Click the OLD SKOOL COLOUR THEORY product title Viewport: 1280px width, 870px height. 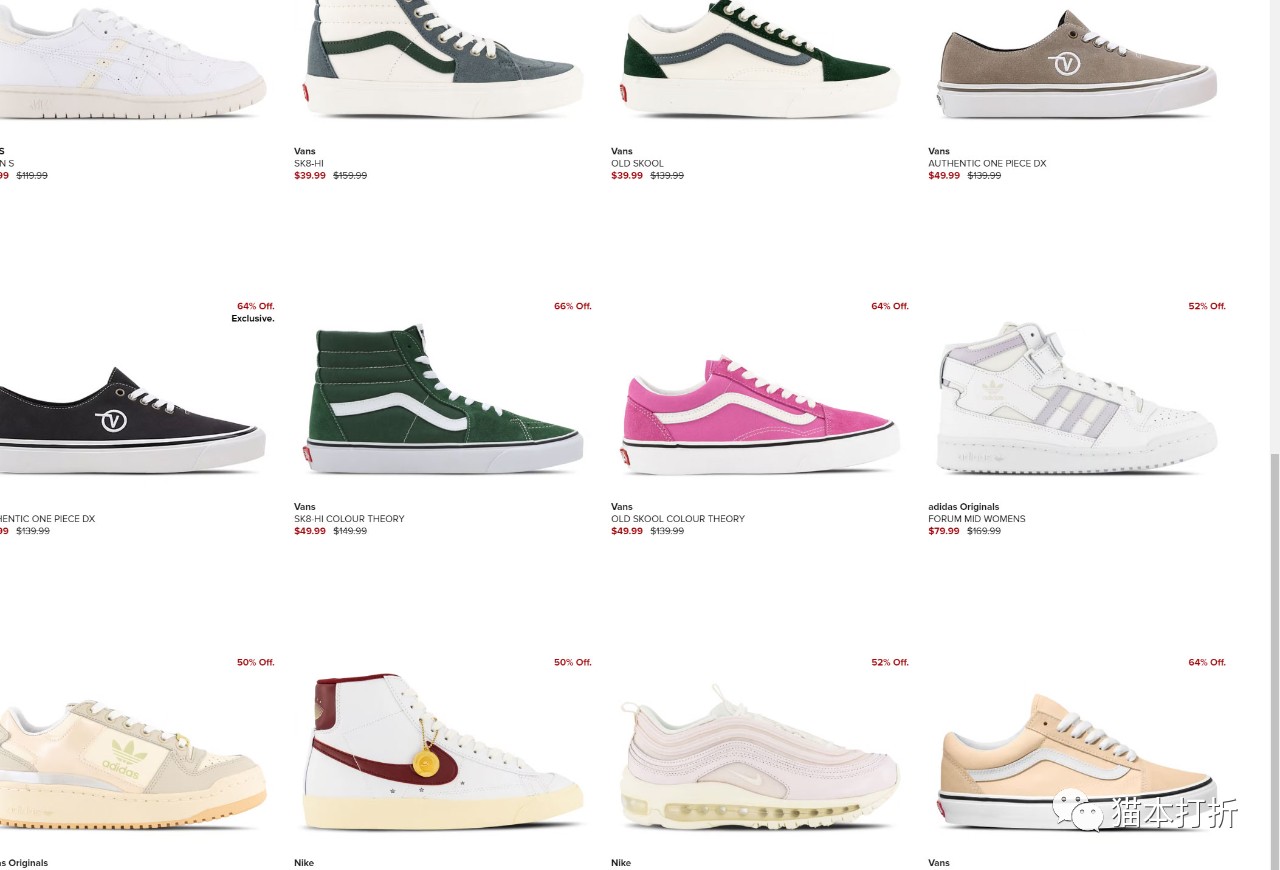click(678, 519)
